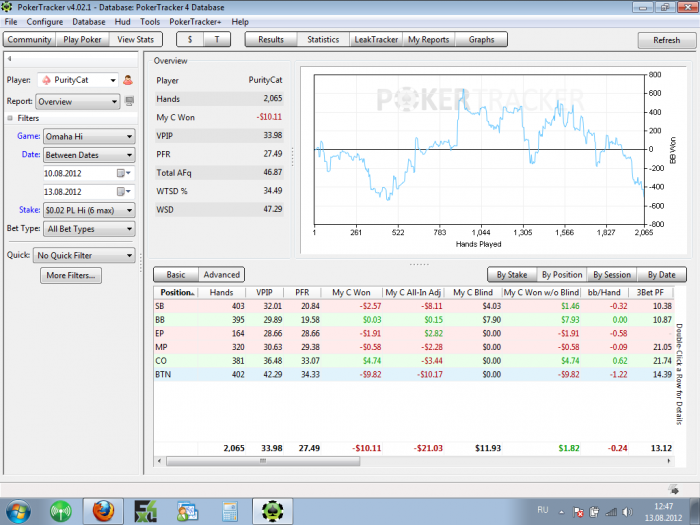Screen dimensions: 700x525
Task: Collapse the left sidebar panel arrow
Action: 9,58
